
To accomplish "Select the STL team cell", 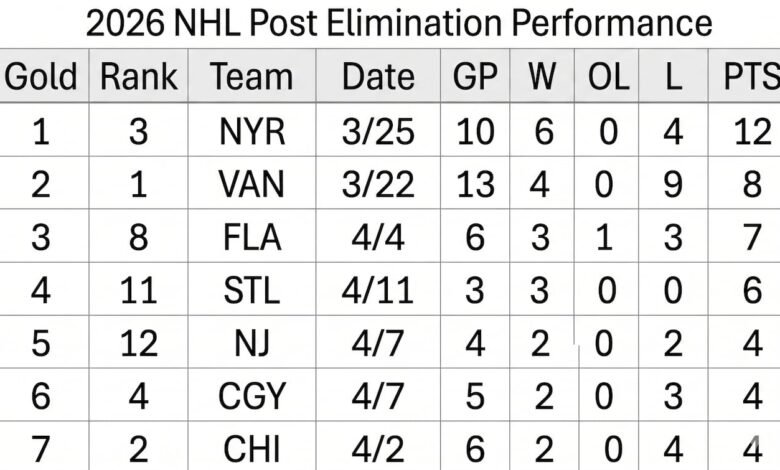I will point(251,290).
